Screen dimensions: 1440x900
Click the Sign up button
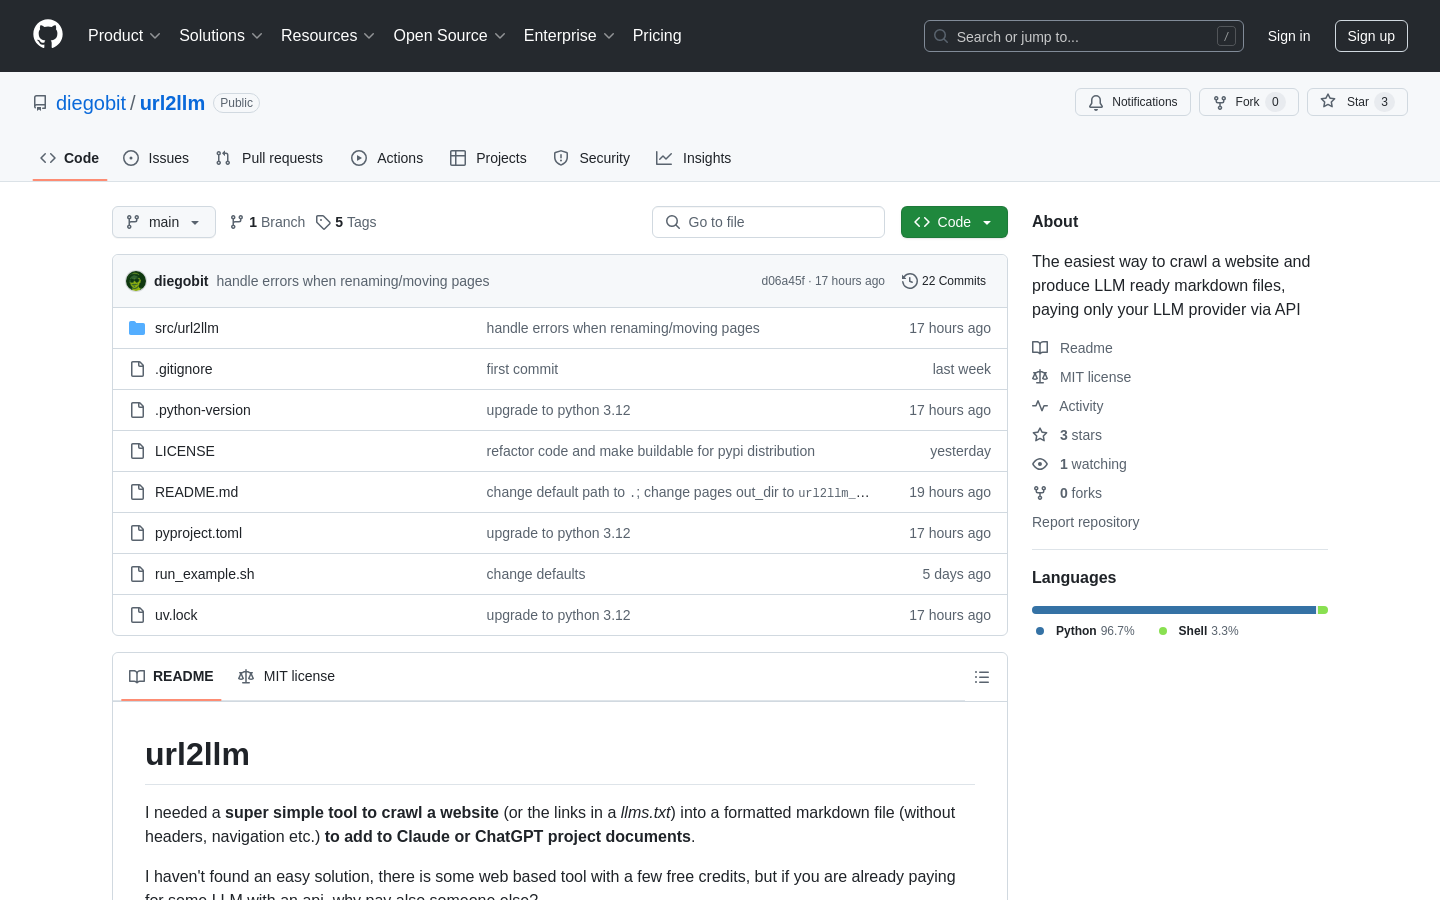click(1371, 36)
